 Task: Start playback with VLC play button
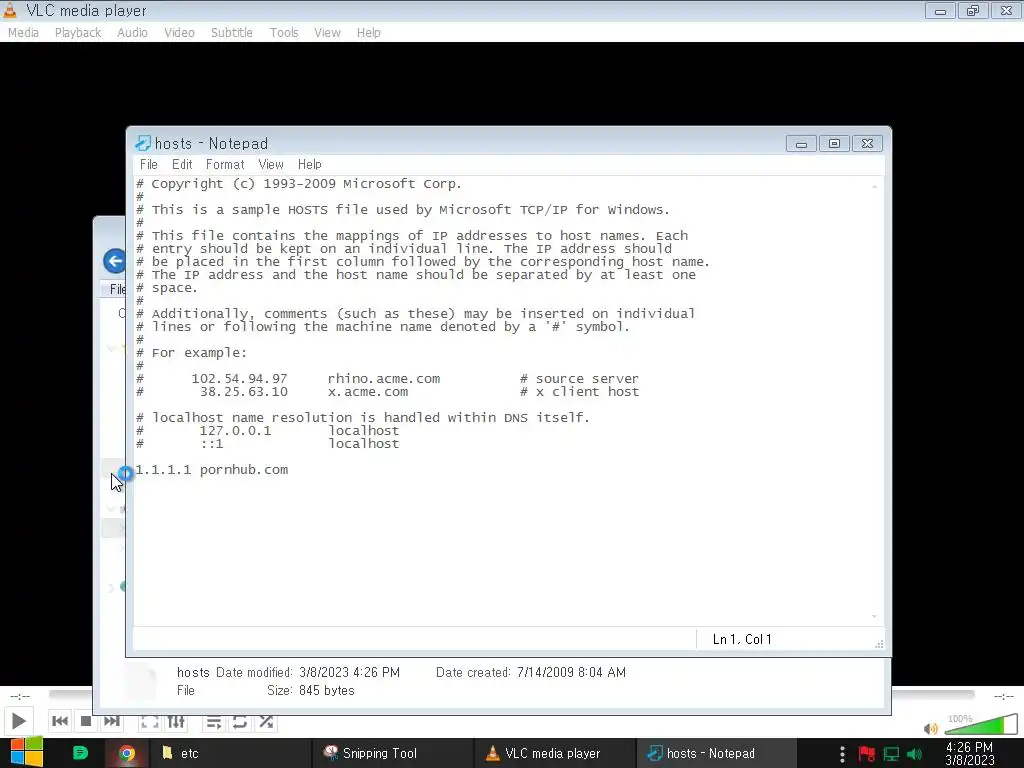pos(18,721)
